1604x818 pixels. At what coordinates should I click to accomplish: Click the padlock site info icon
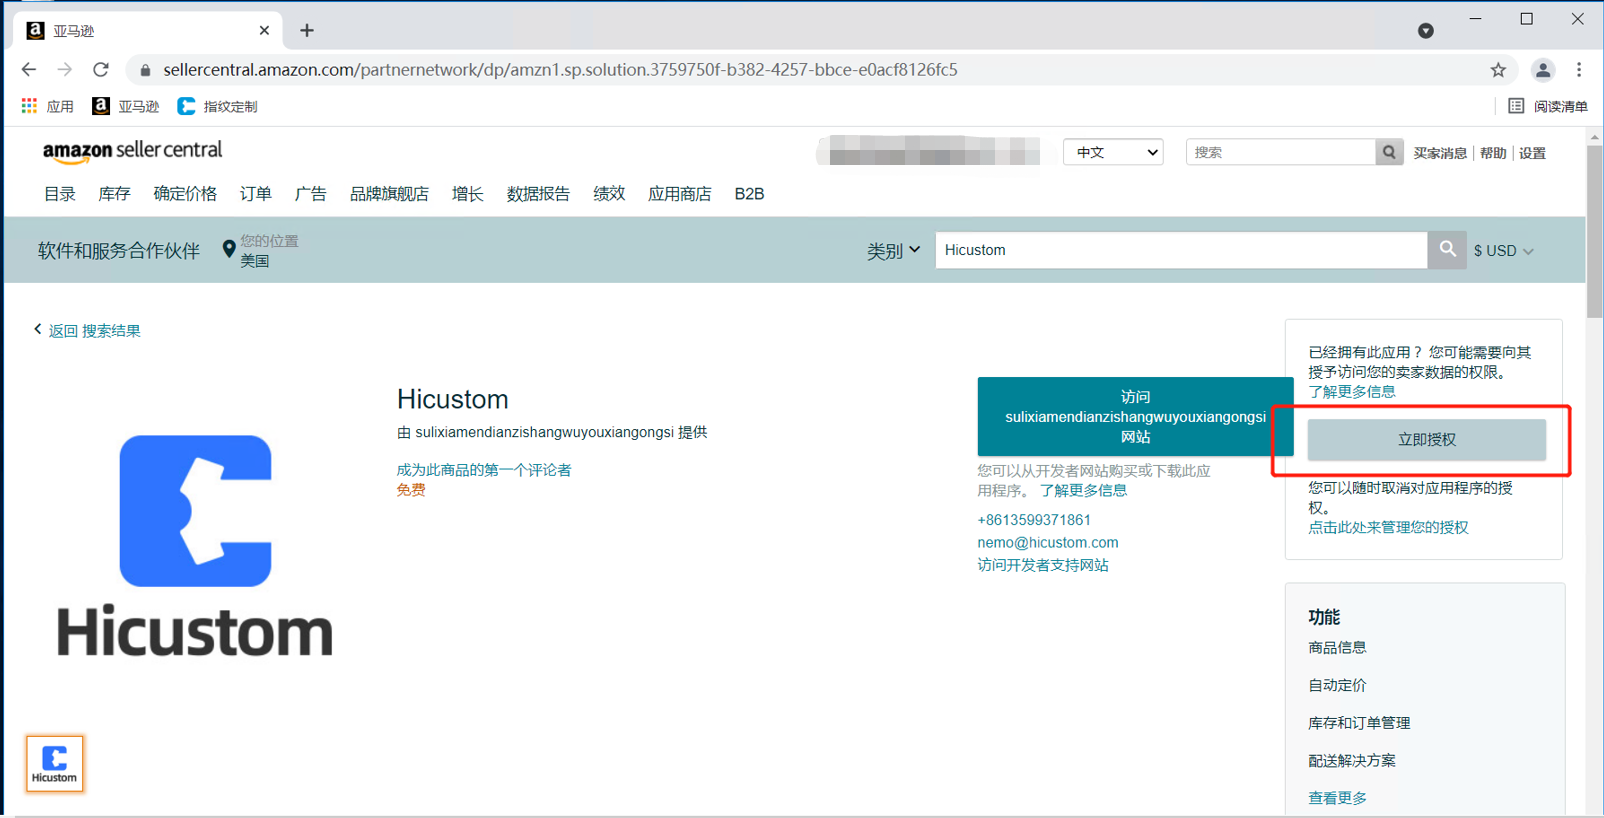[x=145, y=70]
